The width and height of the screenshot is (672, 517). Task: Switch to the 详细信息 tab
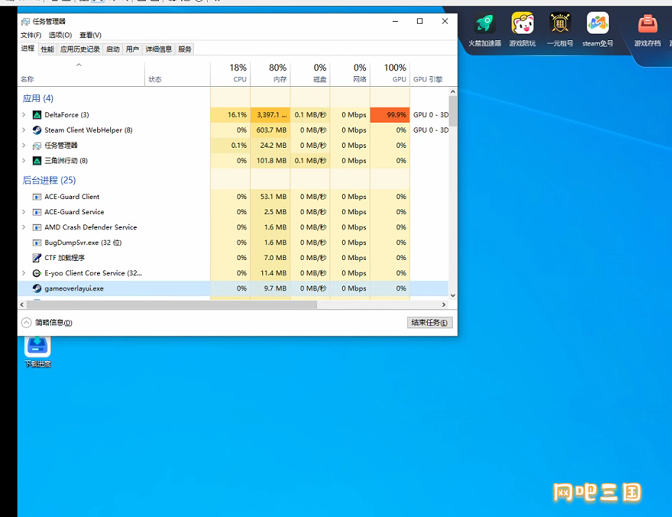[x=159, y=49]
